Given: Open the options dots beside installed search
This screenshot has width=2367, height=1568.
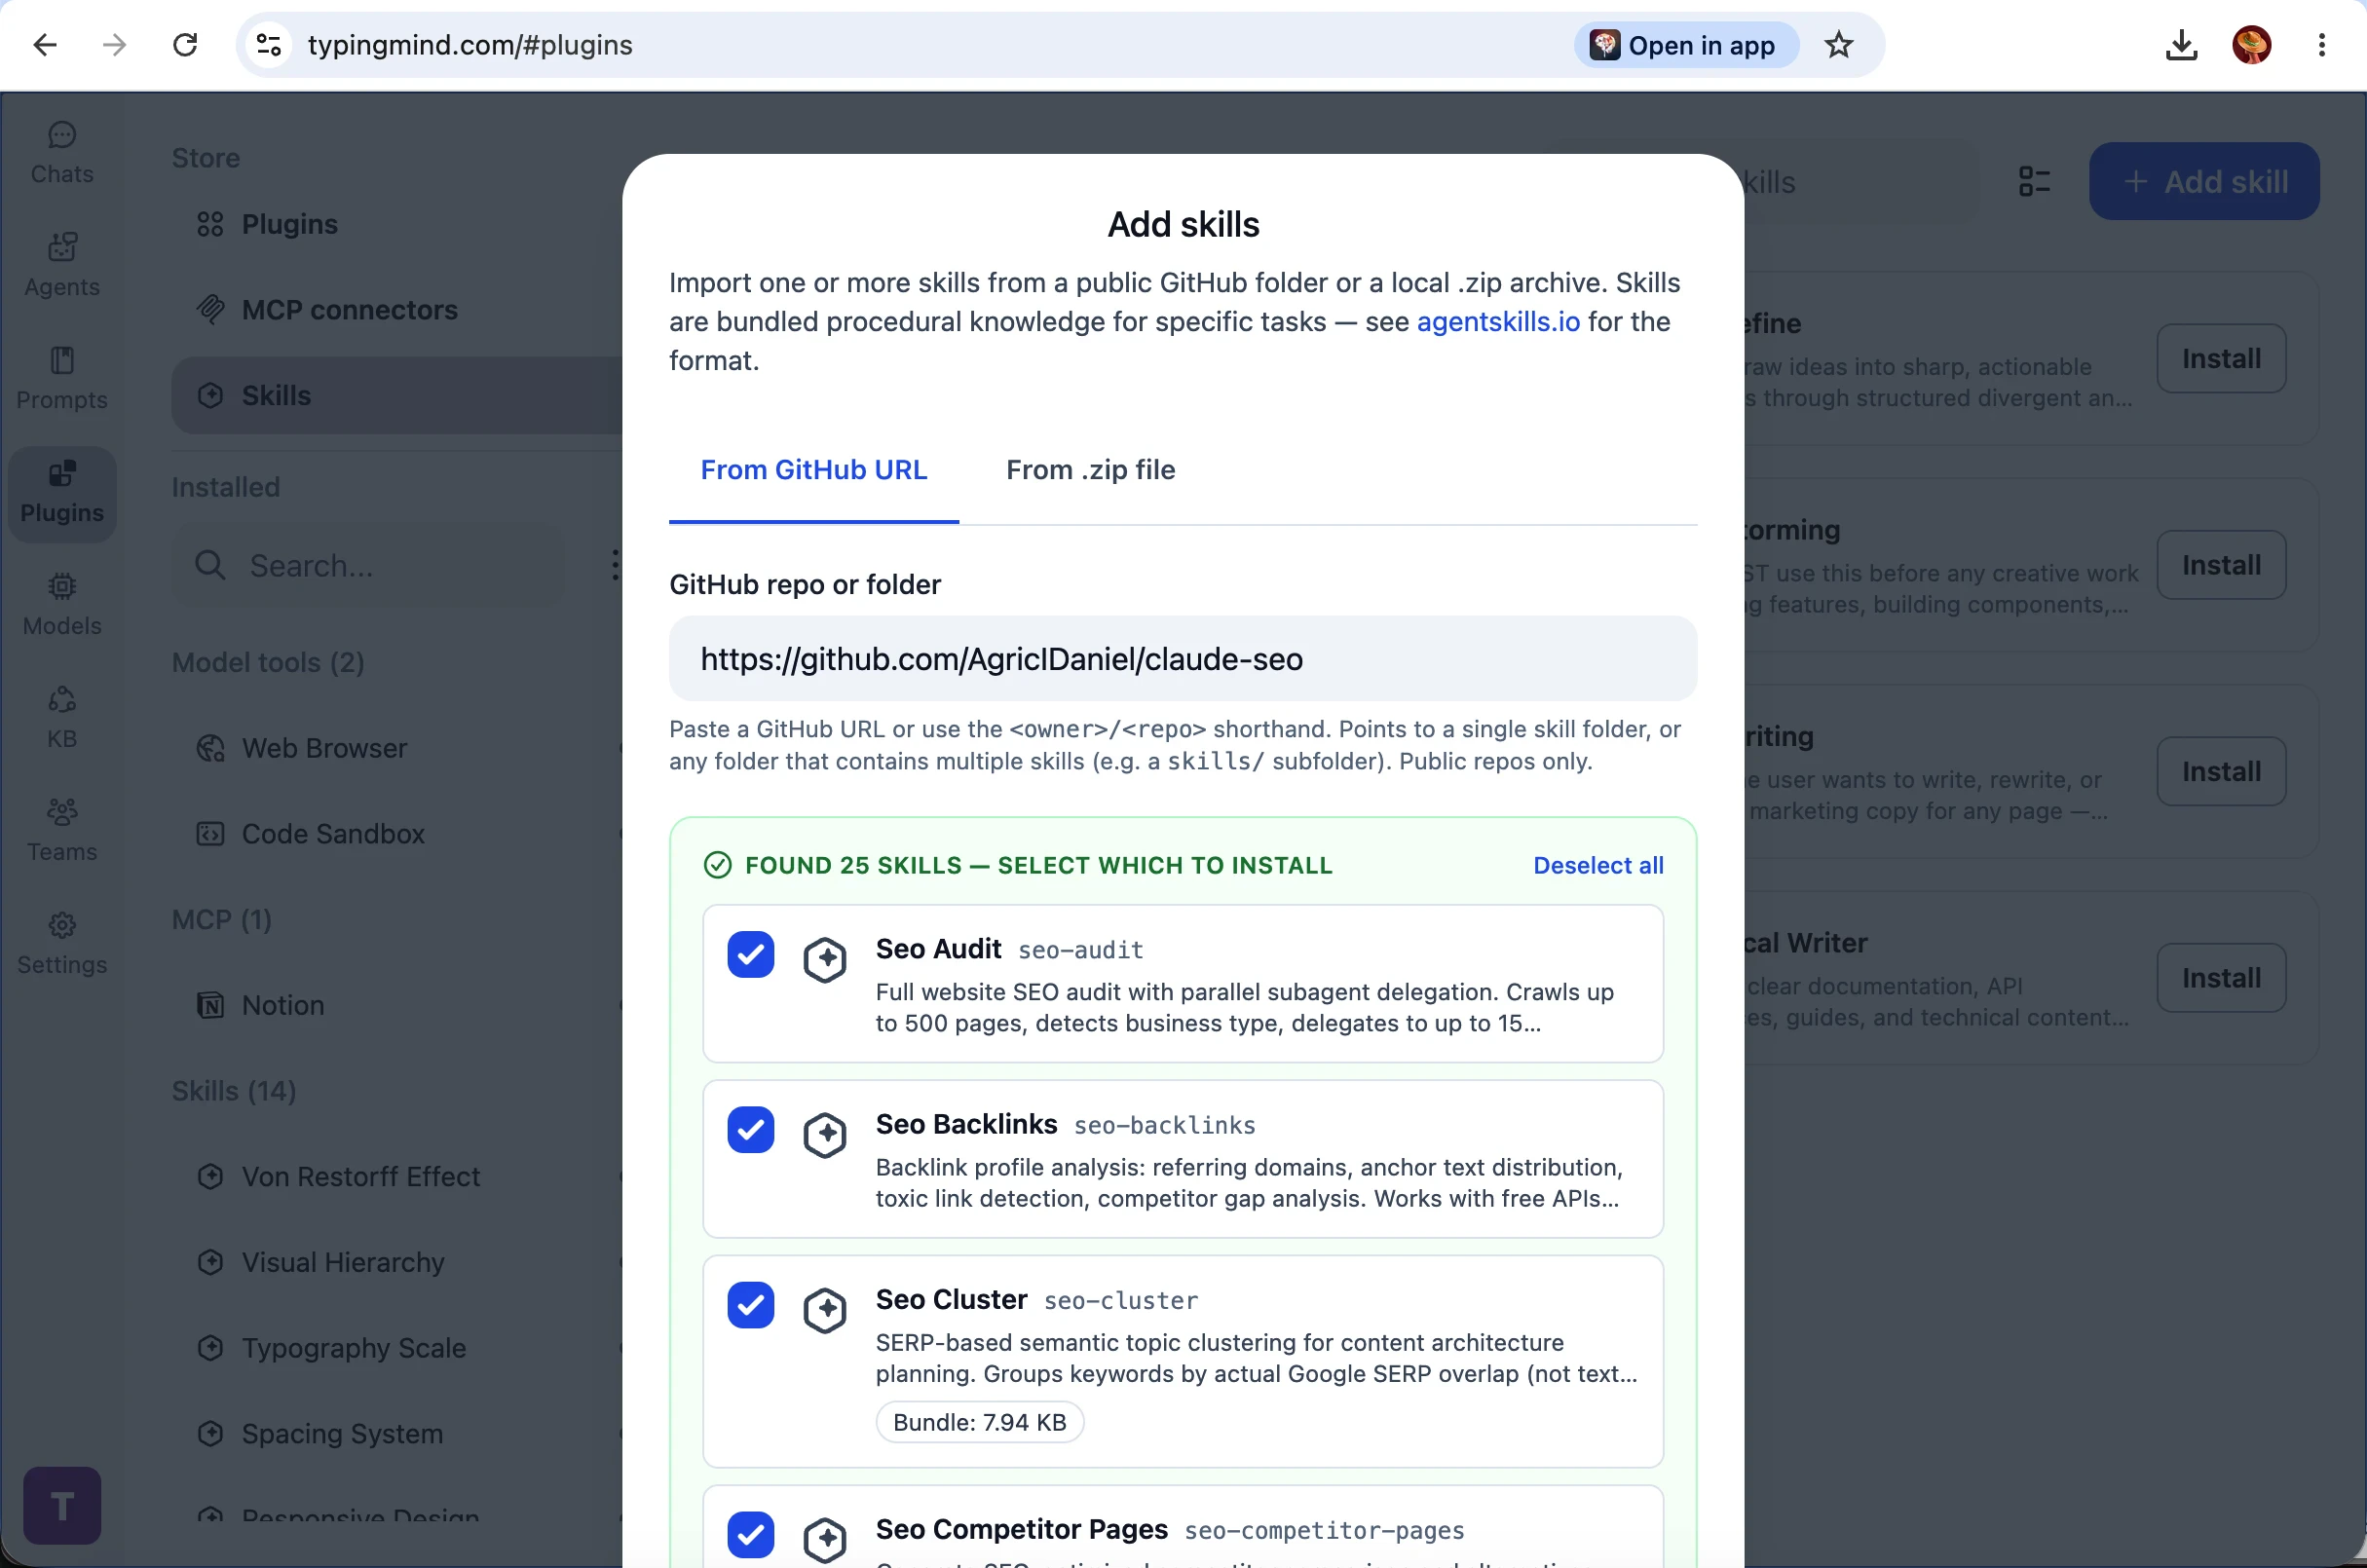Looking at the screenshot, I should (x=614, y=566).
